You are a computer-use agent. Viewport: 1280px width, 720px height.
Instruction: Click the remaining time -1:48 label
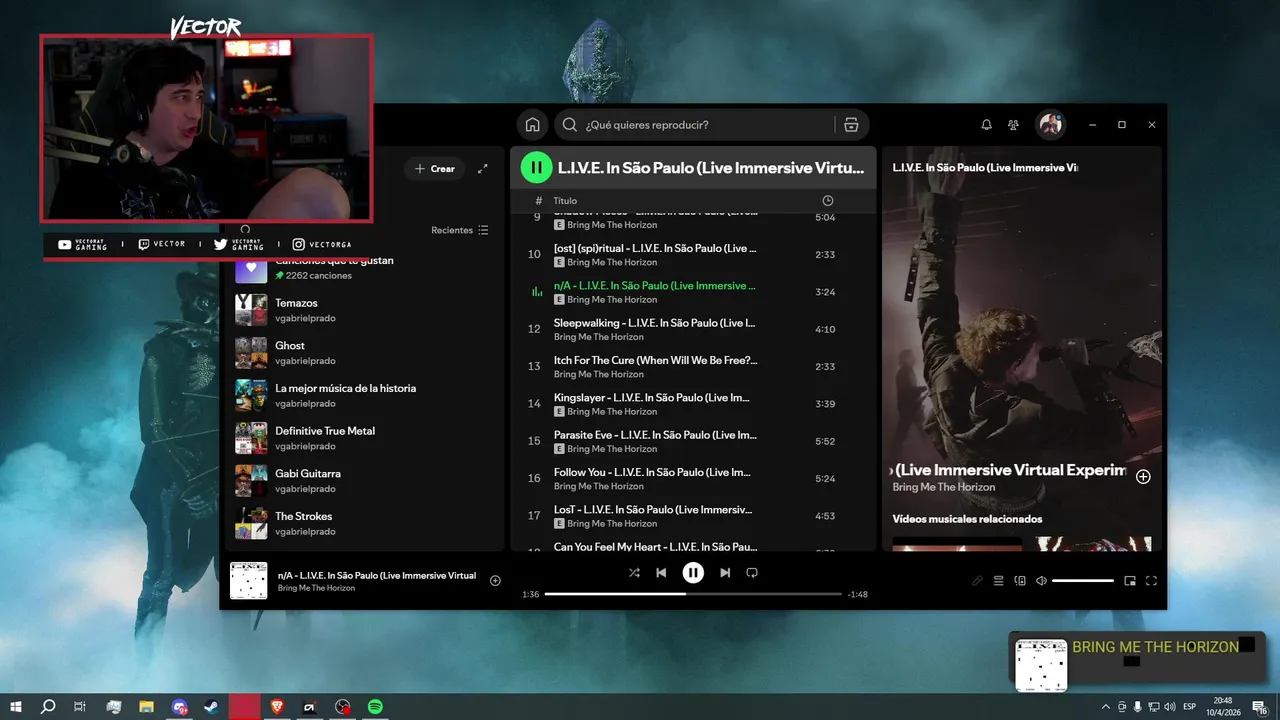point(857,595)
